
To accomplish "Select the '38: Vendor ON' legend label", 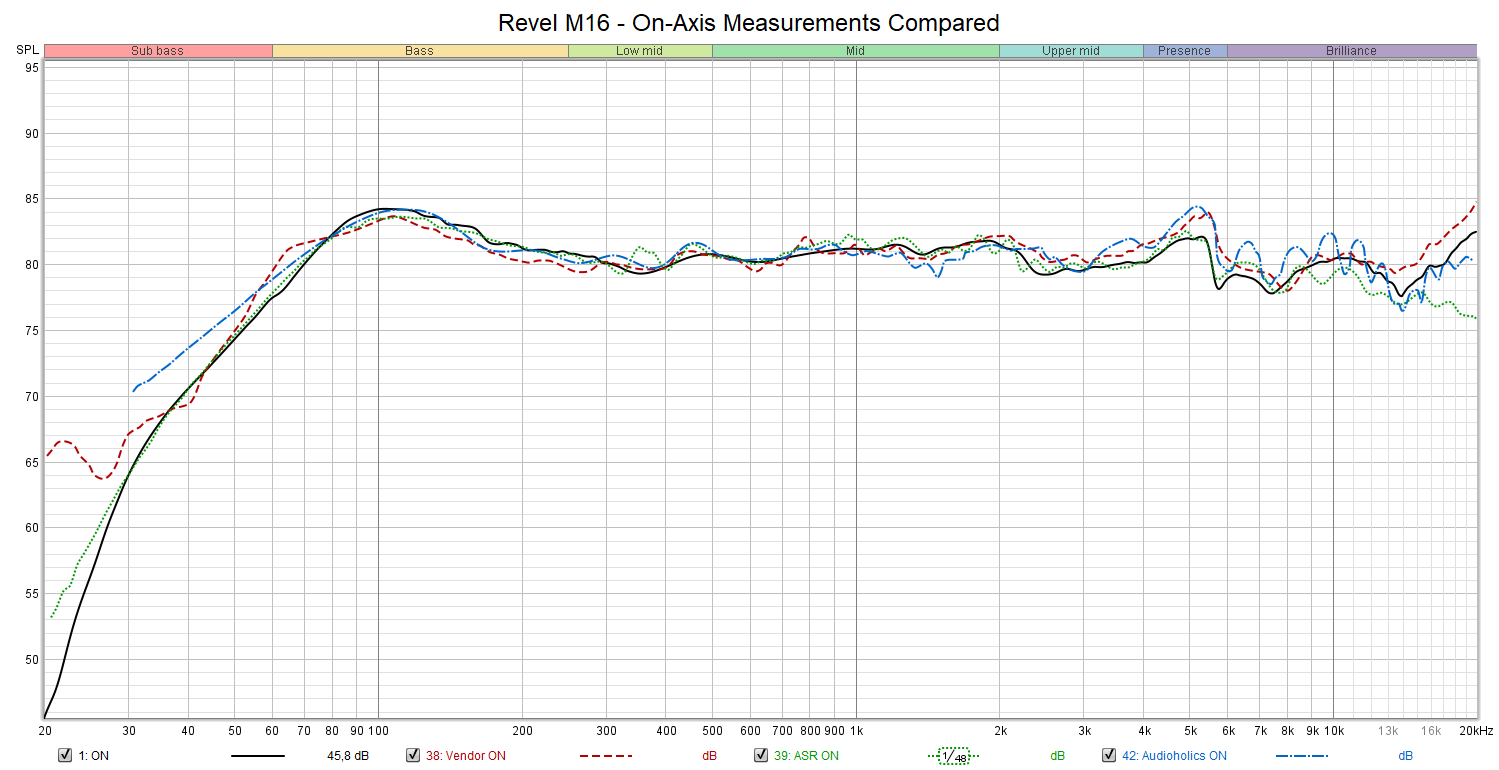I will 466,756.
